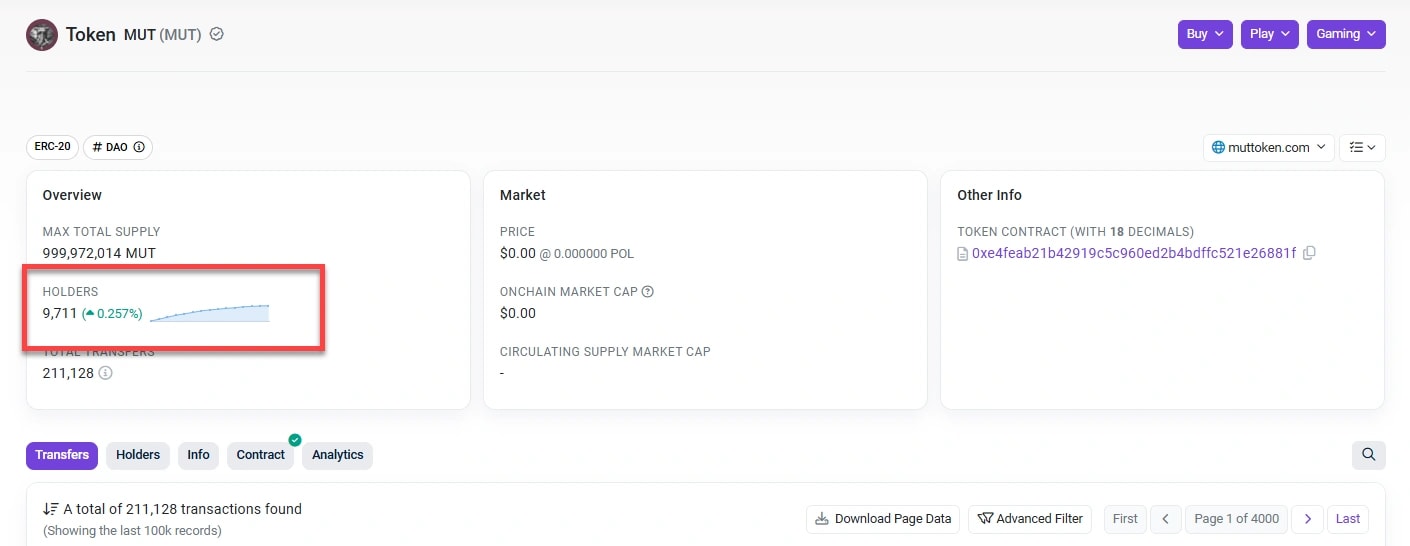Click the max total supply value 999,972,014 MUT

pyautogui.click(x=99, y=253)
